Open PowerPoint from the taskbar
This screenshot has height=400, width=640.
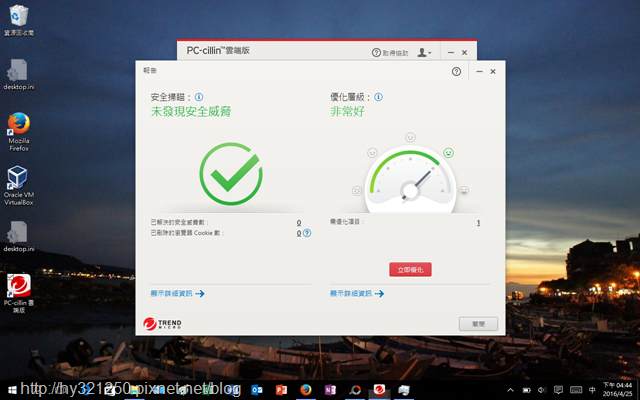pyautogui.click(x=281, y=390)
